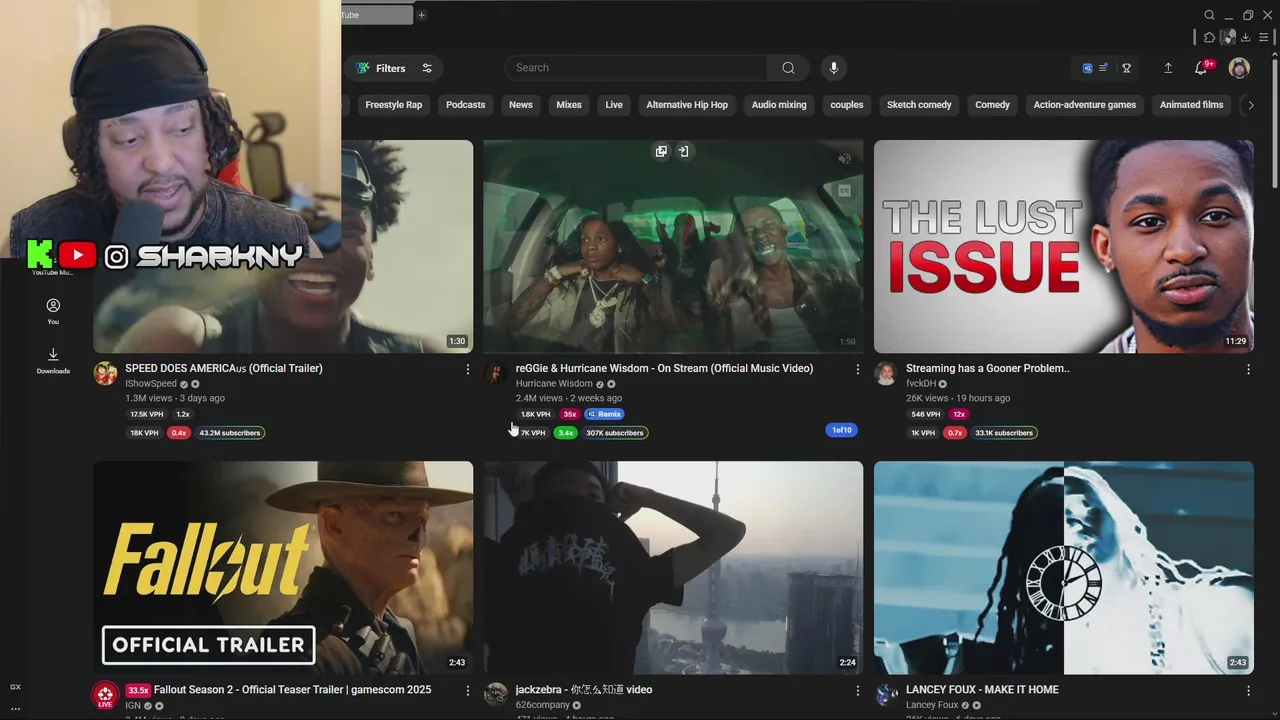This screenshot has width=1280, height=720.
Task: Toggle subtitles icon on the On Stream preview
Action: (844, 190)
